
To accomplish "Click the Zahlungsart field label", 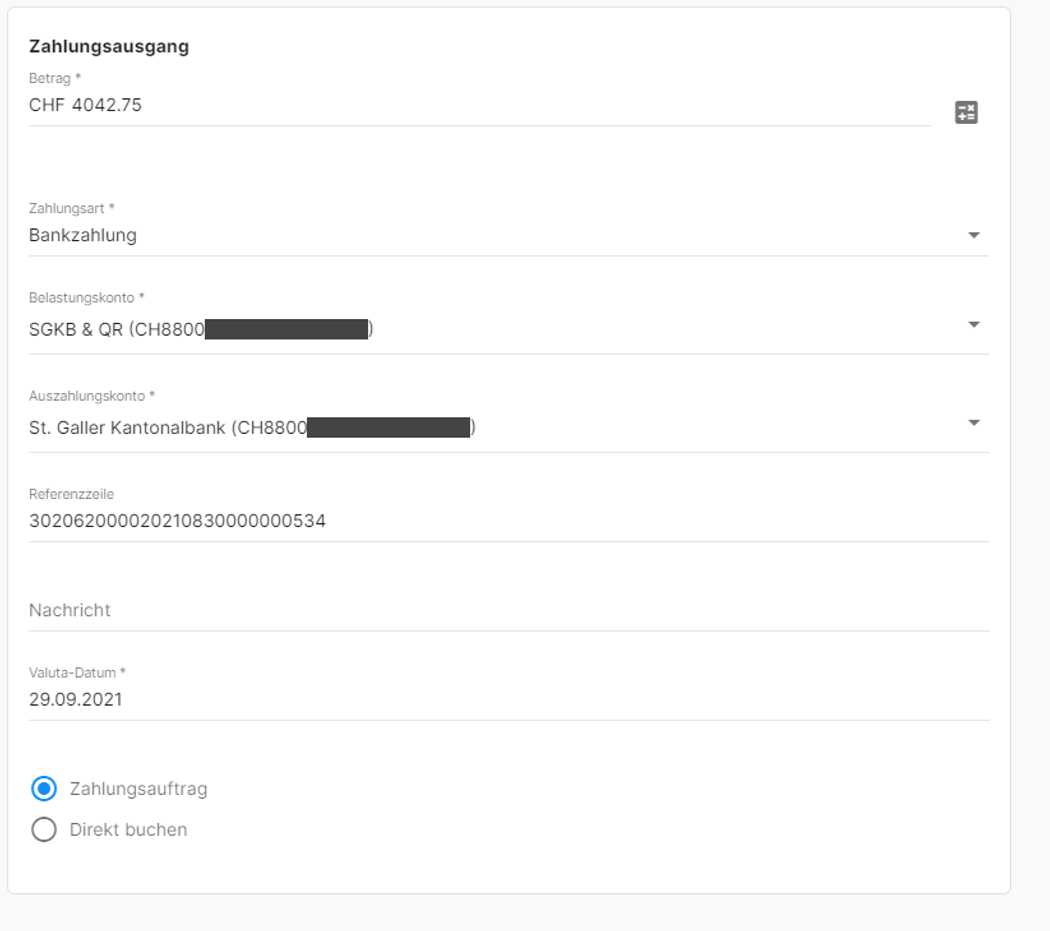I will pyautogui.click(x=71, y=208).
